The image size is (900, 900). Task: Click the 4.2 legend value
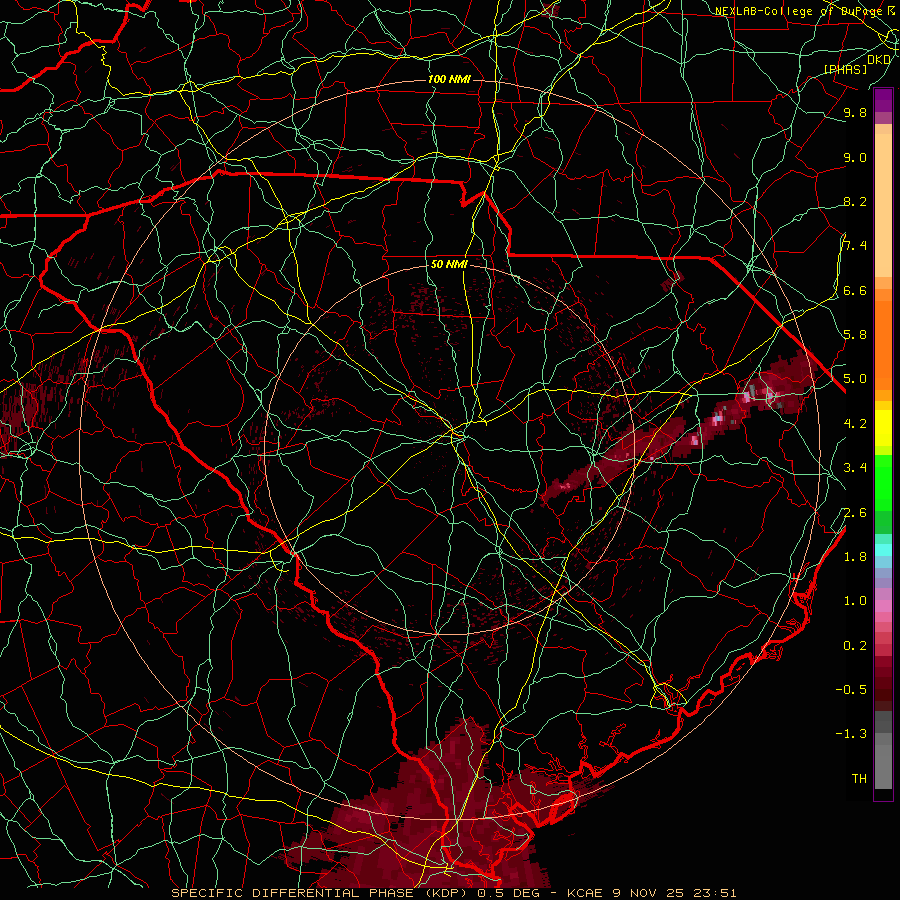click(855, 424)
